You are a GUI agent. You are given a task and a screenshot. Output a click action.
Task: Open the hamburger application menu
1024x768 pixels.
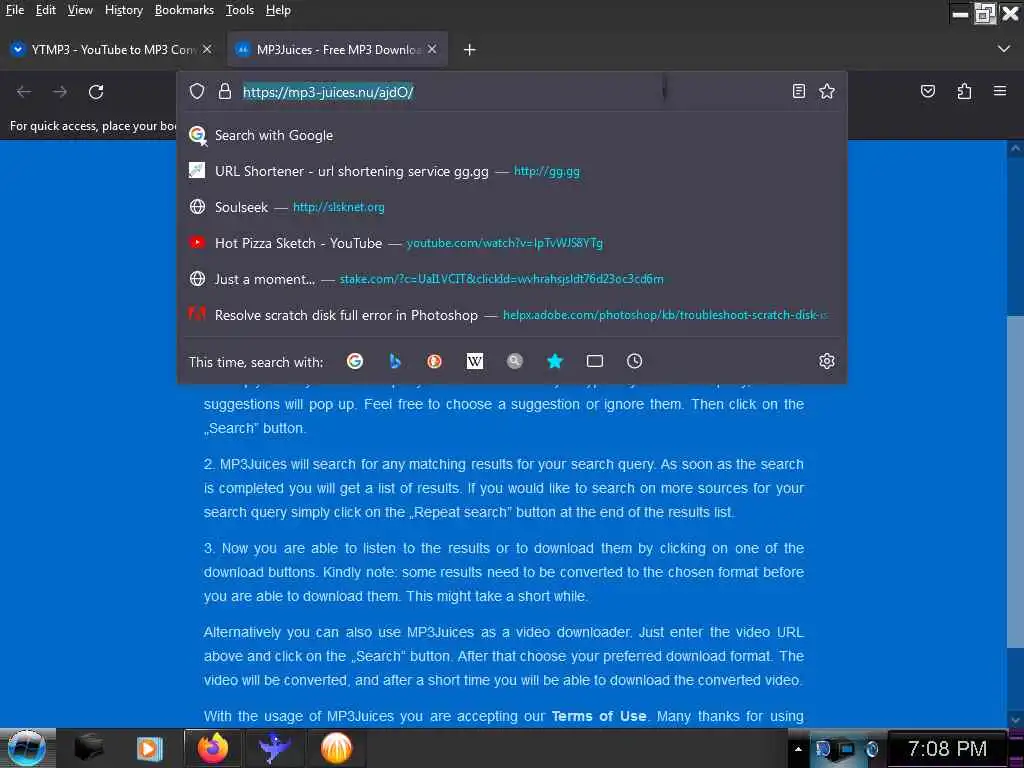1000,91
